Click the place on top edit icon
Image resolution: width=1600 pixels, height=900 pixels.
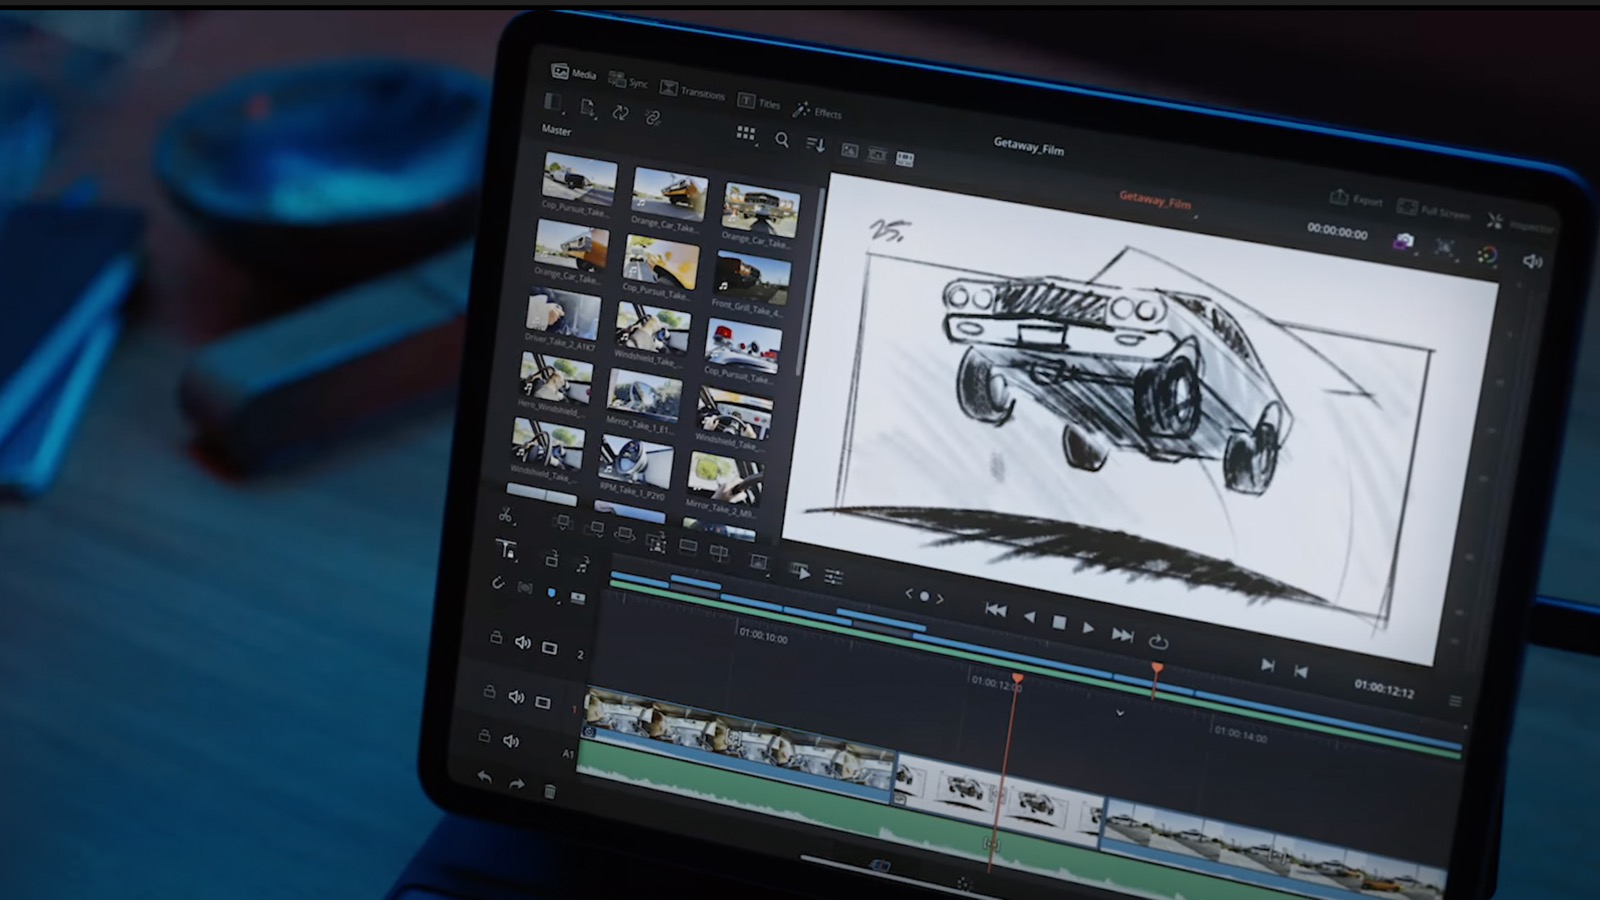tap(688, 546)
